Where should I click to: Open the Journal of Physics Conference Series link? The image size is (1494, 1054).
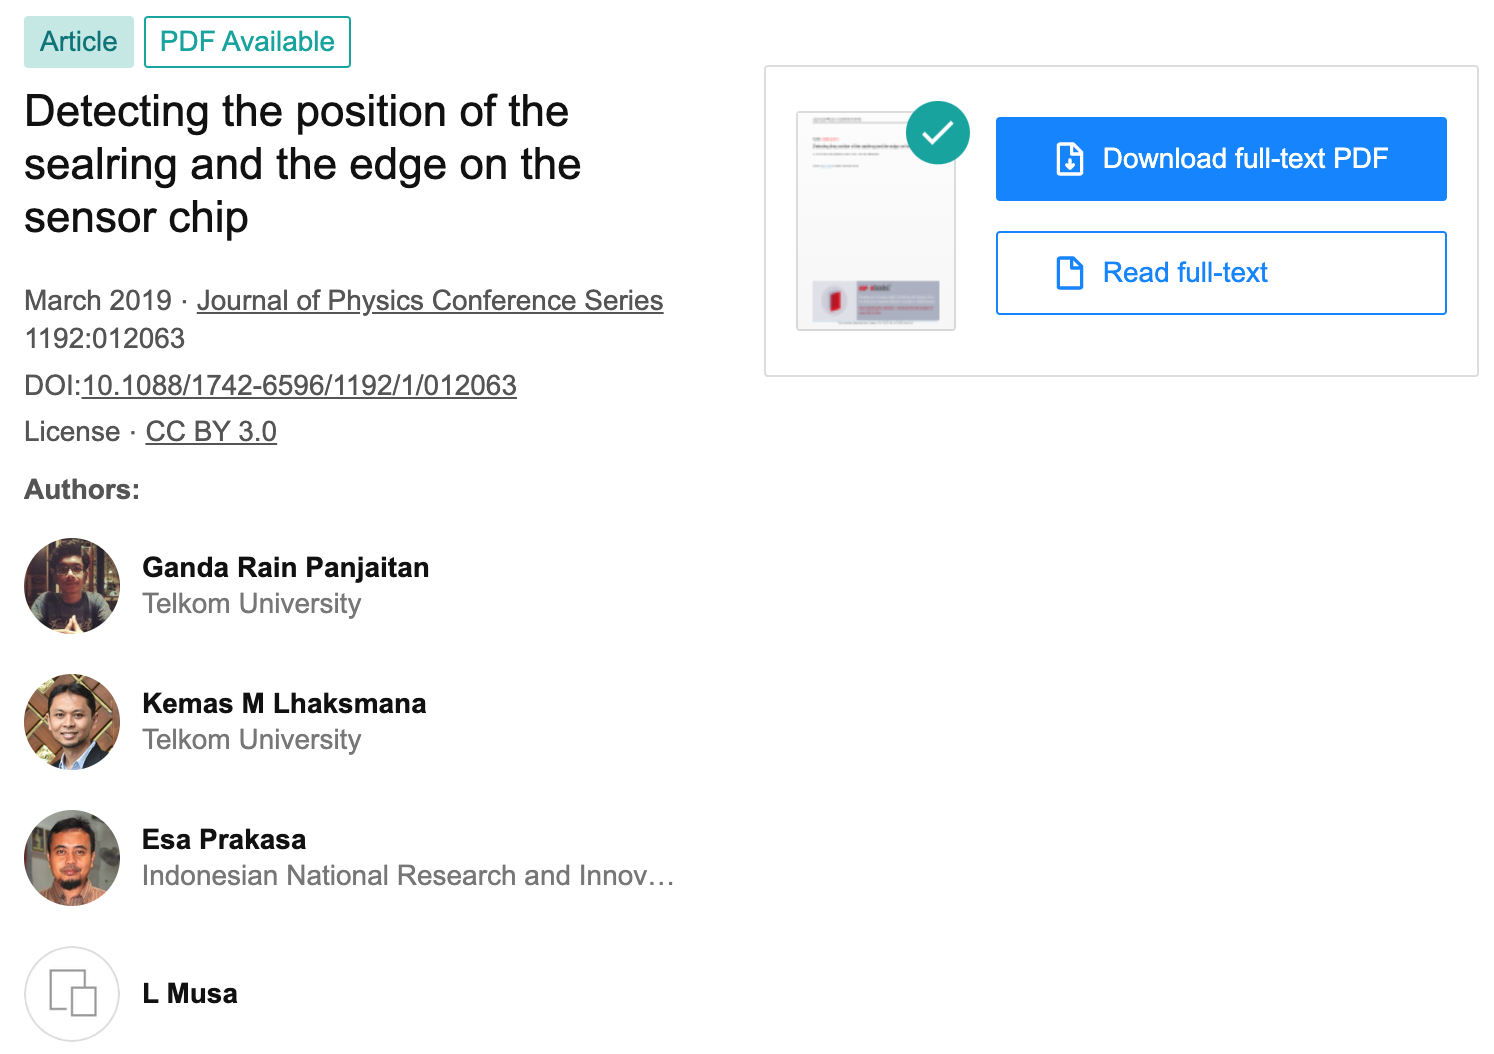(430, 300)
